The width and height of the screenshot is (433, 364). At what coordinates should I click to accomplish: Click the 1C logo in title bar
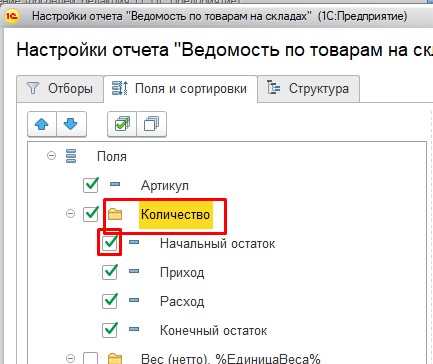pyautogui.click(x=12, y=16)
